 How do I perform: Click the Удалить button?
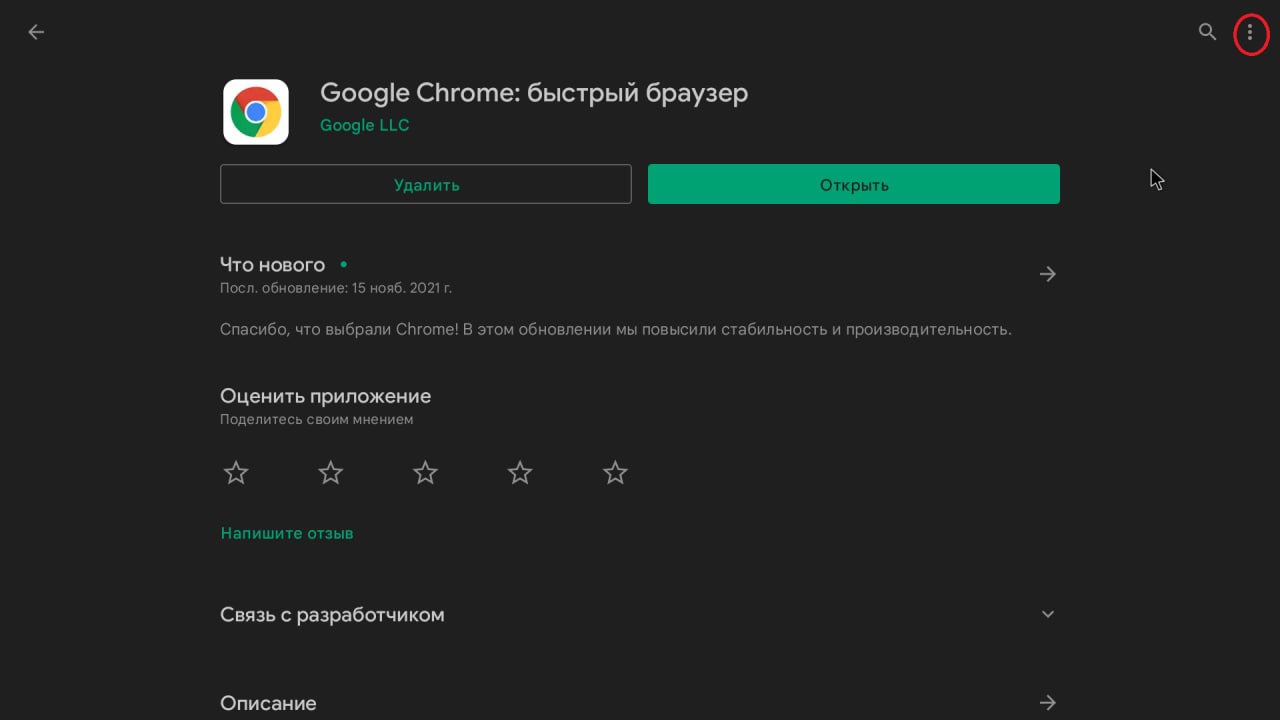426,184
